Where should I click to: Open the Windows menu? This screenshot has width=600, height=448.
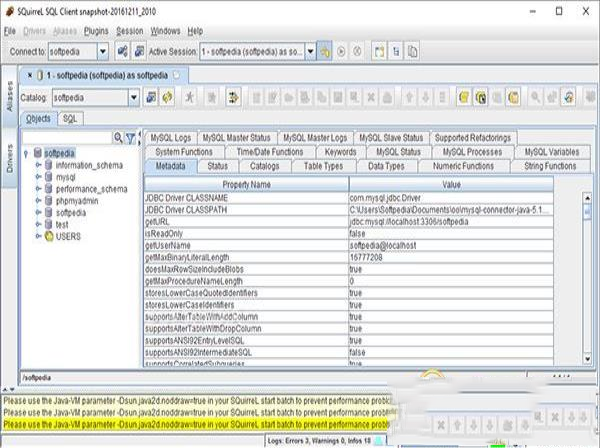pyautogui.click(x=165, y=31)
